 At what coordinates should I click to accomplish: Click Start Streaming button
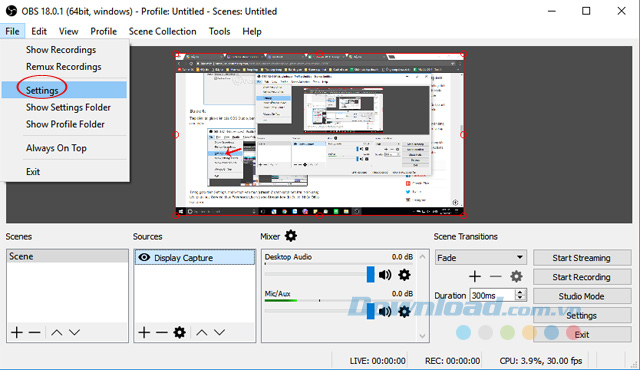[x=582, y=258]
